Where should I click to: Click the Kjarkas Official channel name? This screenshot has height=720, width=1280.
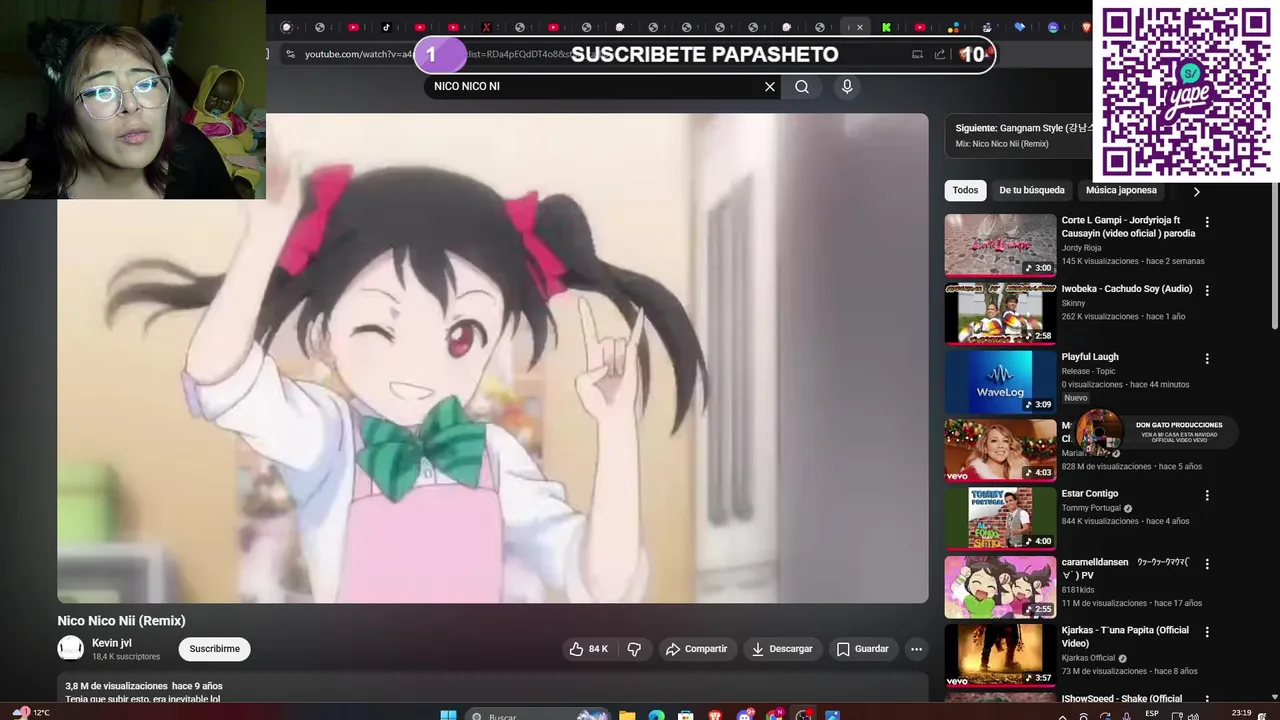pos(1088,658)
